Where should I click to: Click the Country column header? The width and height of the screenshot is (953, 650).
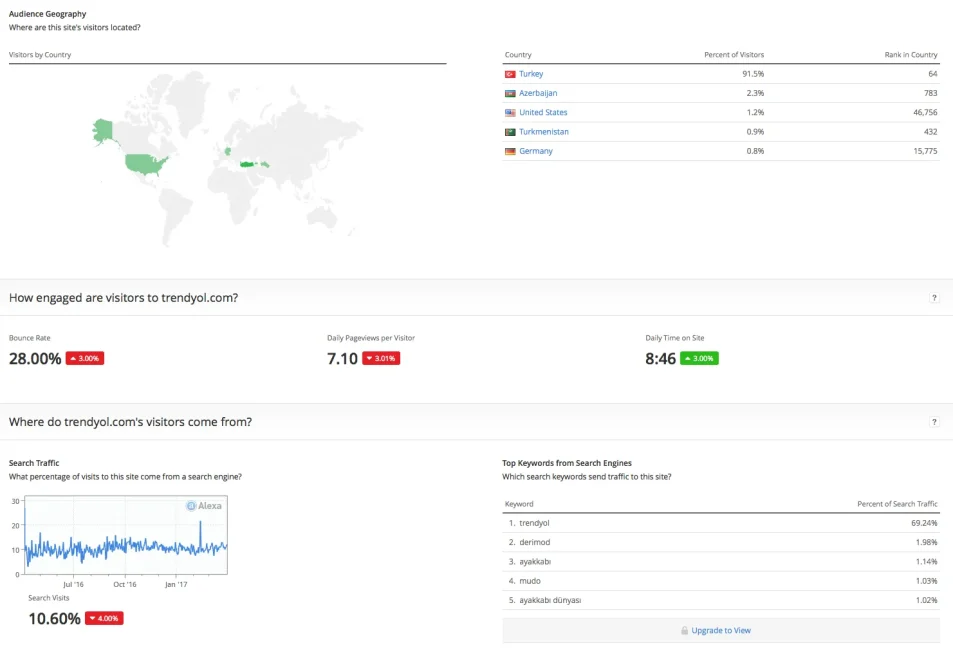pyautogui.click(x=518, y=55)
